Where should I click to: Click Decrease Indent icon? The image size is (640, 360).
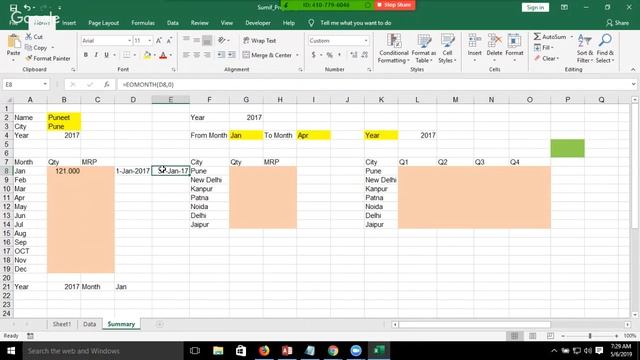[221, 55]
